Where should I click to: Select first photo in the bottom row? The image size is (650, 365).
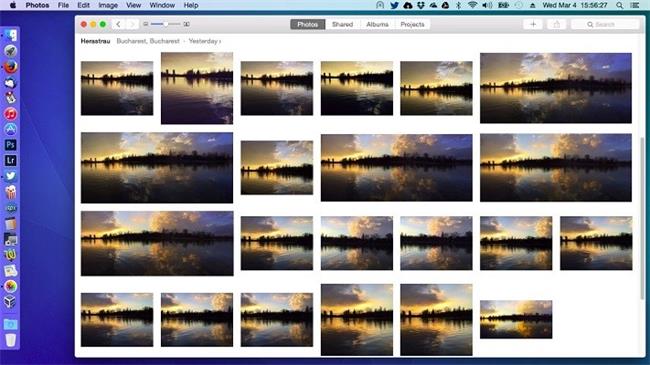tap(117, 320)
